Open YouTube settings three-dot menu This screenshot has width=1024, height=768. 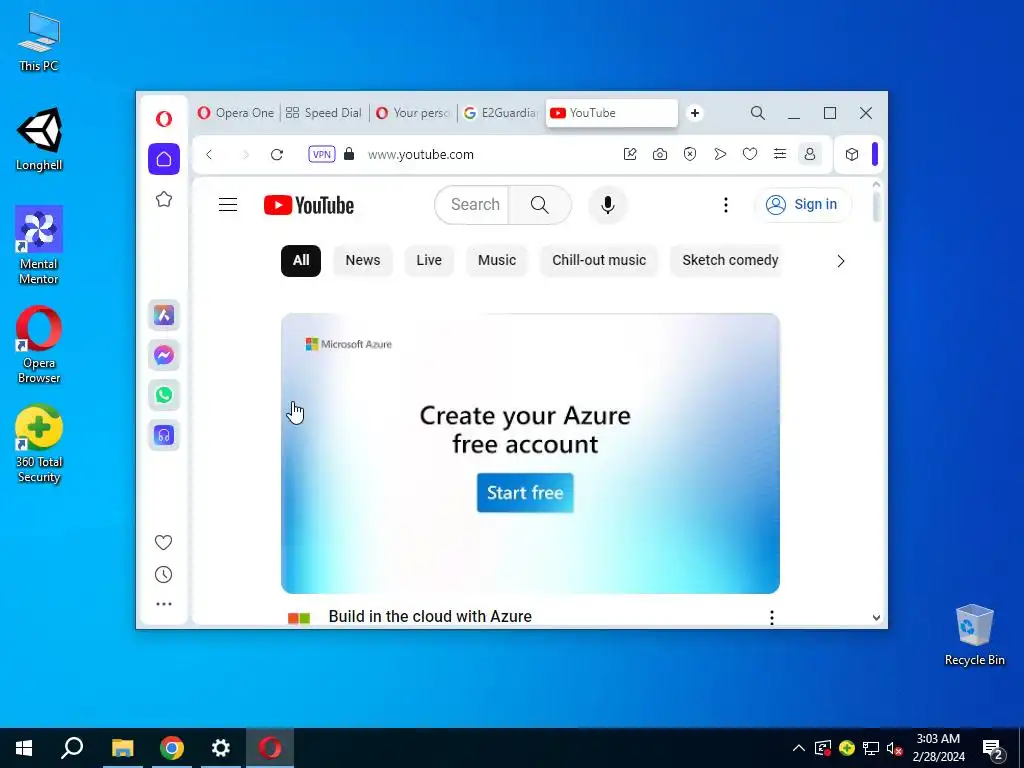(726, 205)
